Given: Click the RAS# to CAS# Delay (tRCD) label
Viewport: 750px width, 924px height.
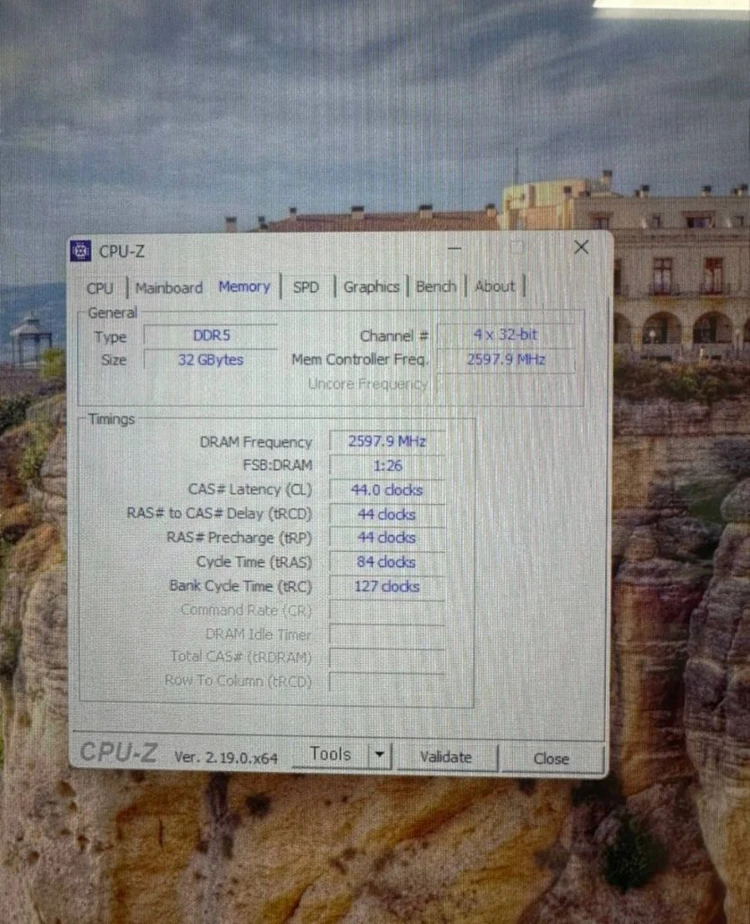Looking at the screenshot, I should click(219, 514).
